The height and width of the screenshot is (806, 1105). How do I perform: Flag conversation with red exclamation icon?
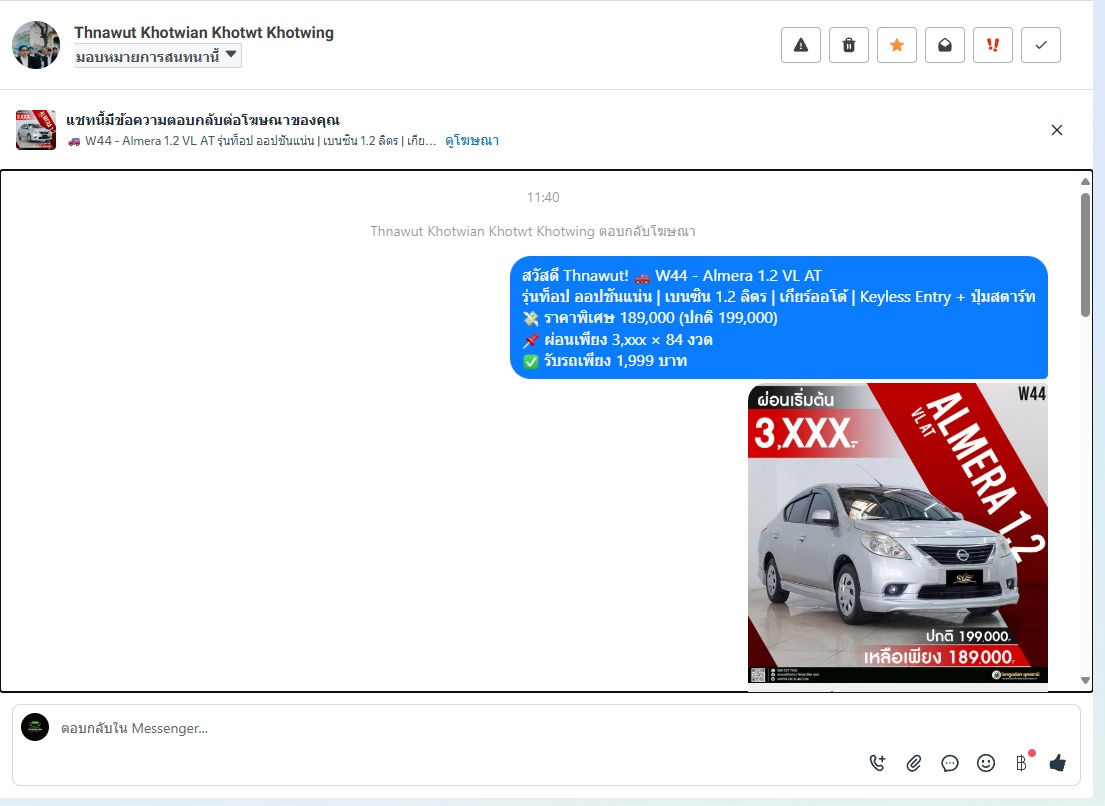pyautogui.click(x=992, y=45)
